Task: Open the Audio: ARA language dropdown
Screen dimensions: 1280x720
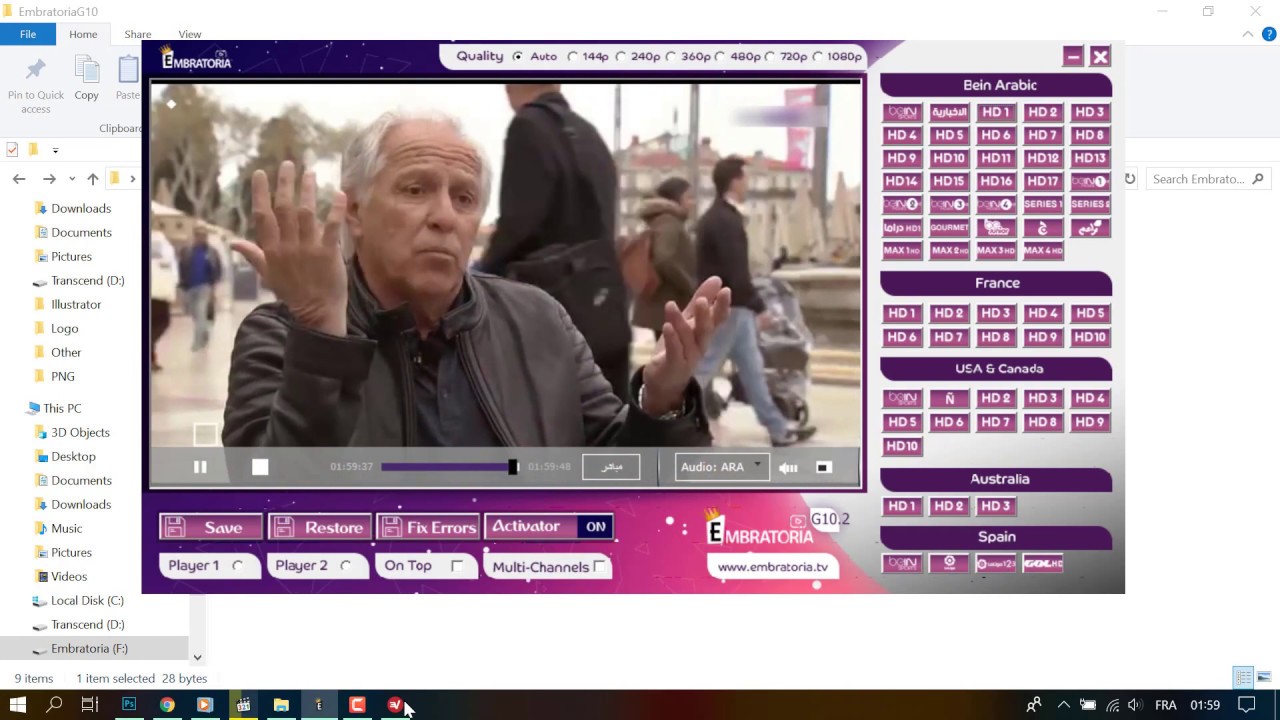Action: pos(722,467)
